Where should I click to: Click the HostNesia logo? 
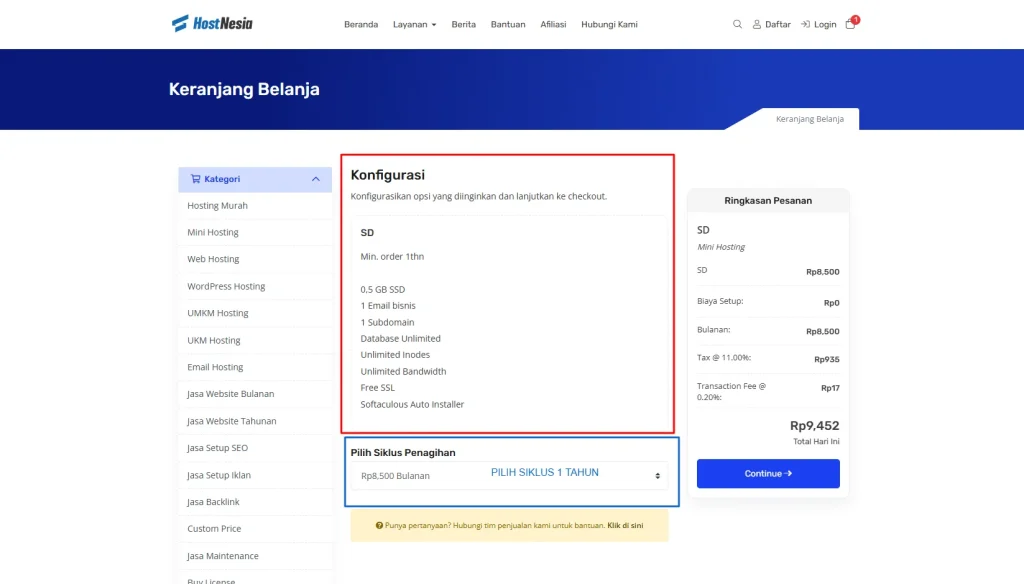pos(213,23)
